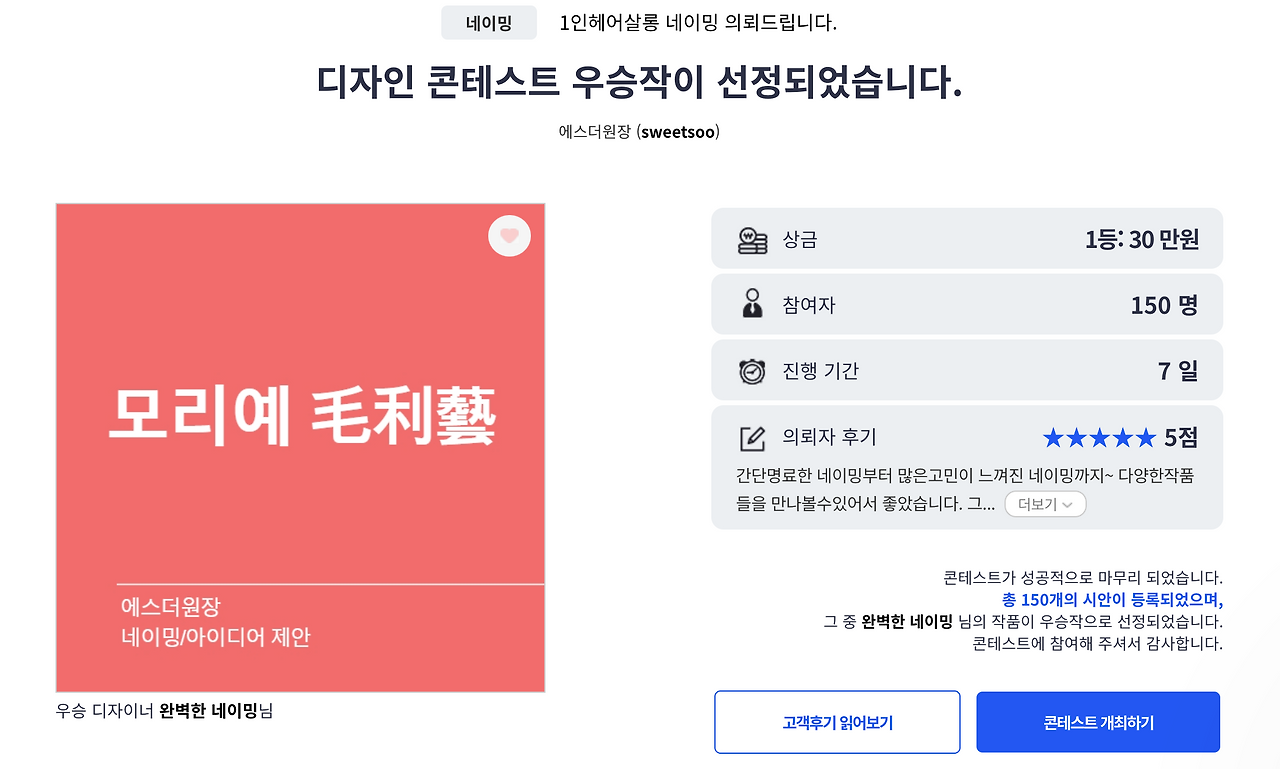Image resolution: width=1280 pixels, height=769 pixels.
Task: Expand the review with the 더보기 button
Action: coord(1044,504)
